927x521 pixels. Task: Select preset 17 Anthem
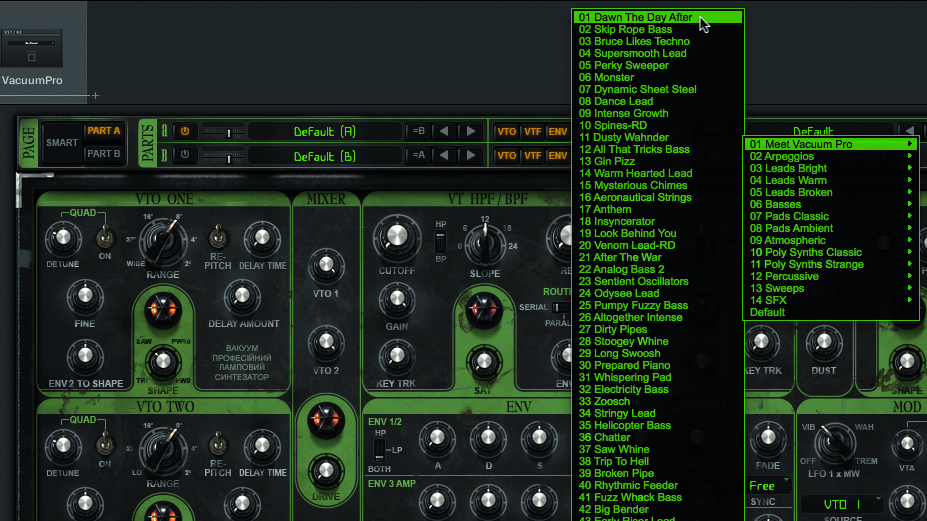[x=657, y=209]
